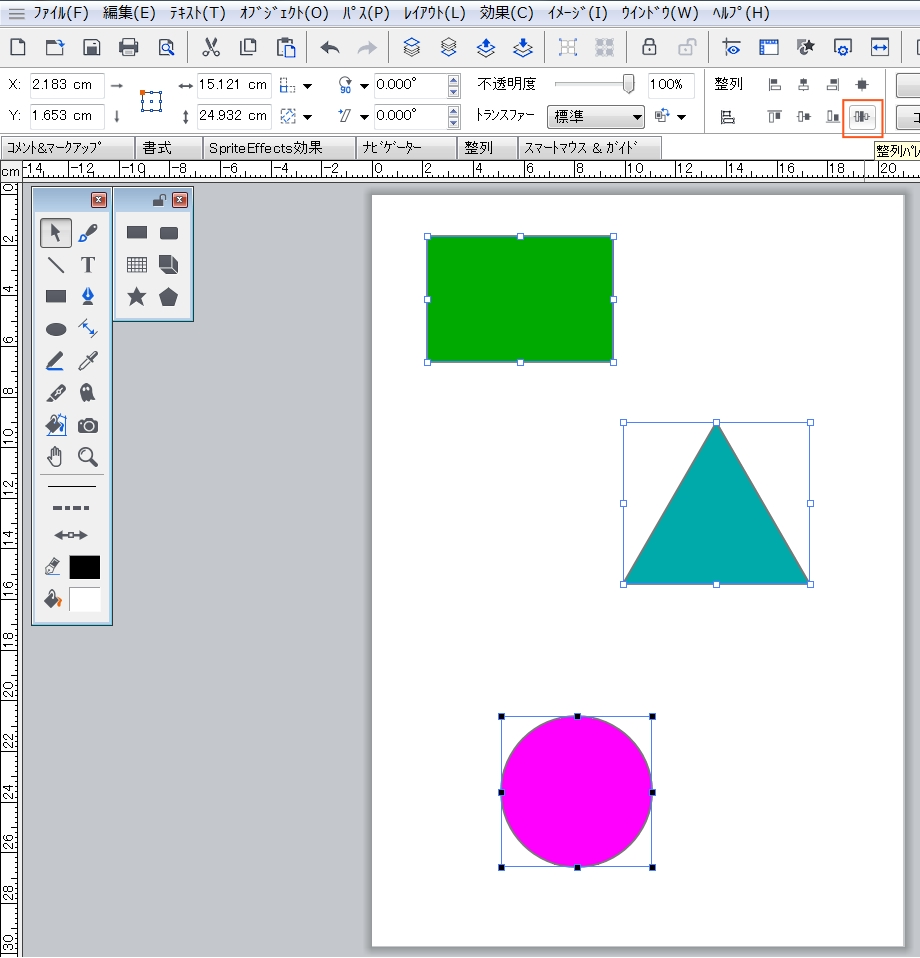Click the black stroke color swatch
Screen dimensions: 920x958
click(x=85, y=567)
